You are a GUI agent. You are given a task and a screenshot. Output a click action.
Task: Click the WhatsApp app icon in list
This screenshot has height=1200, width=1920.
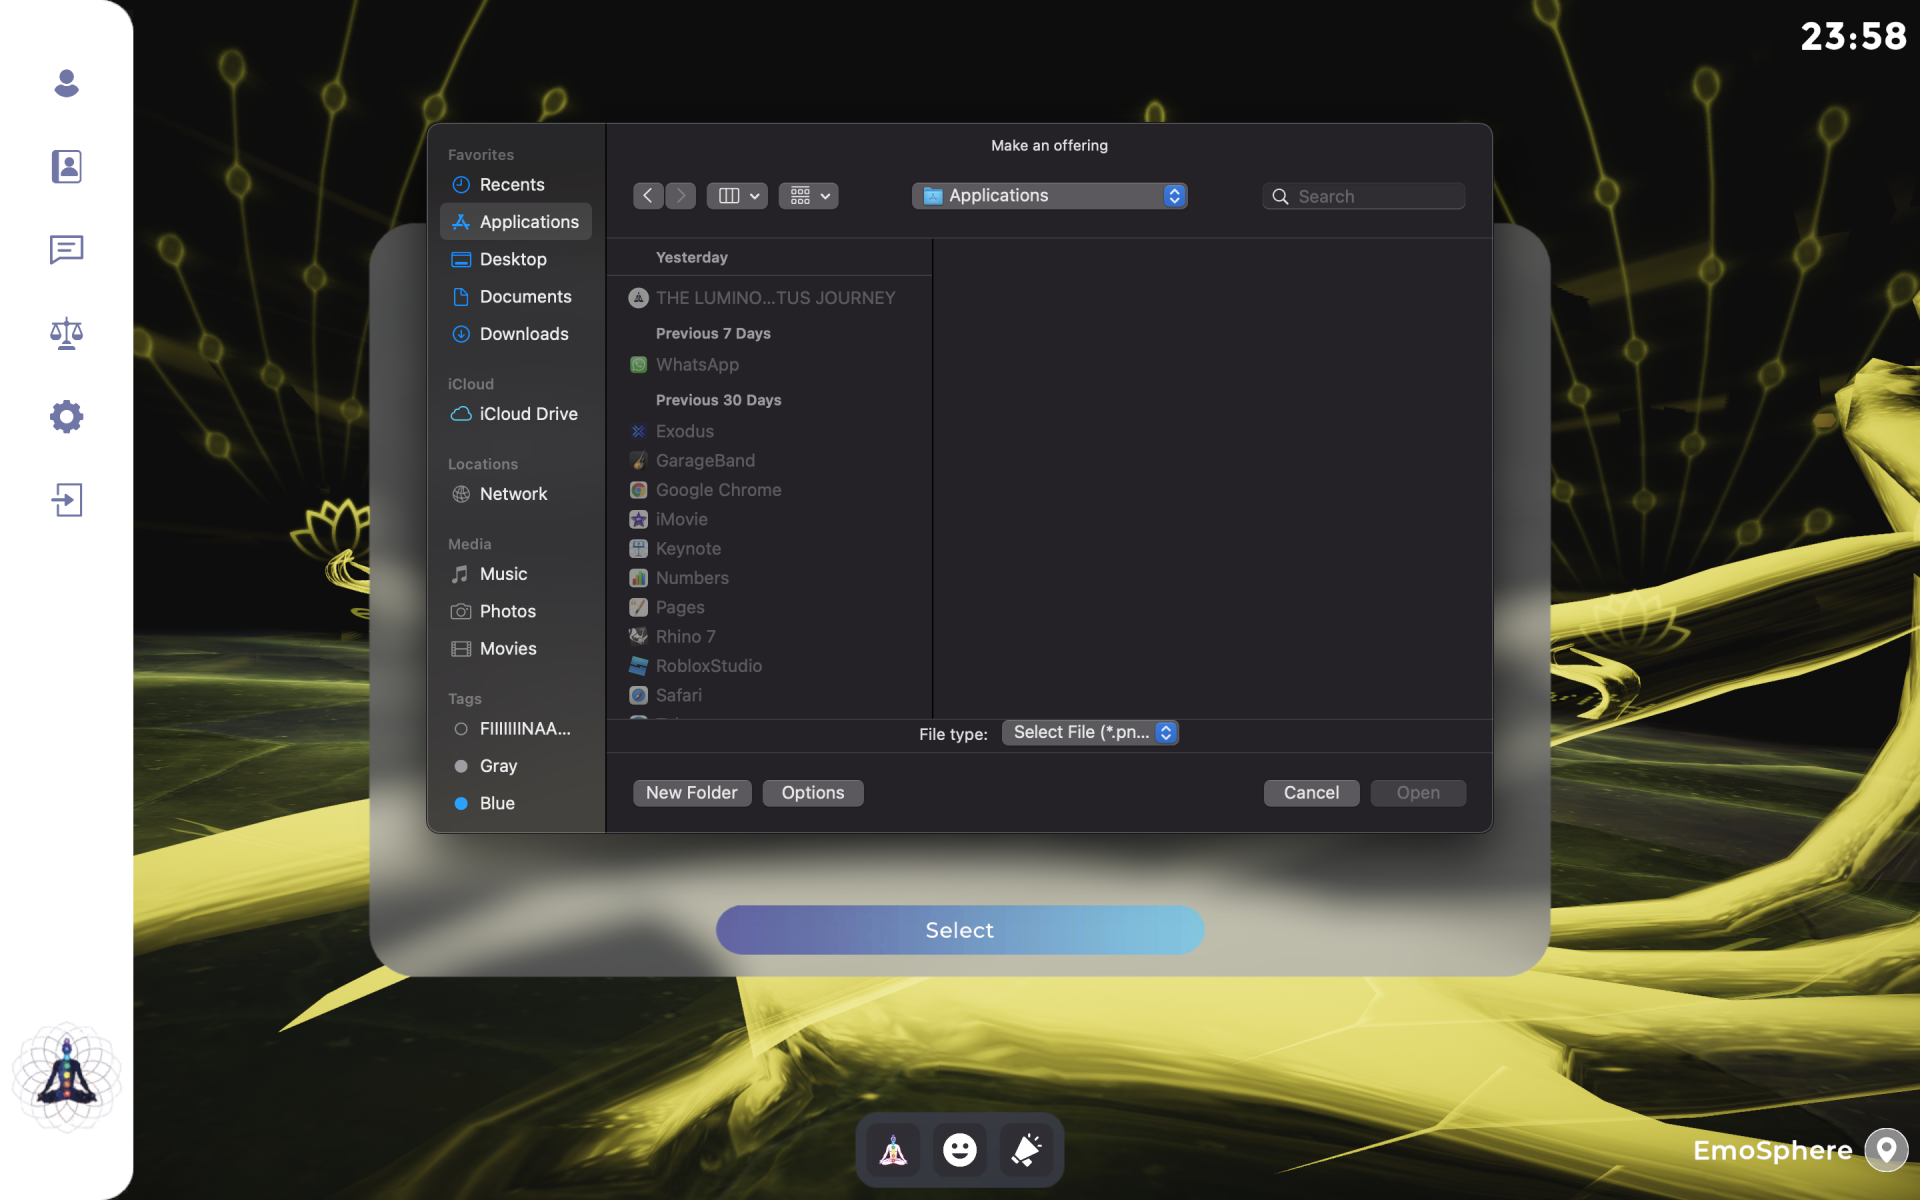click(638, 365)
